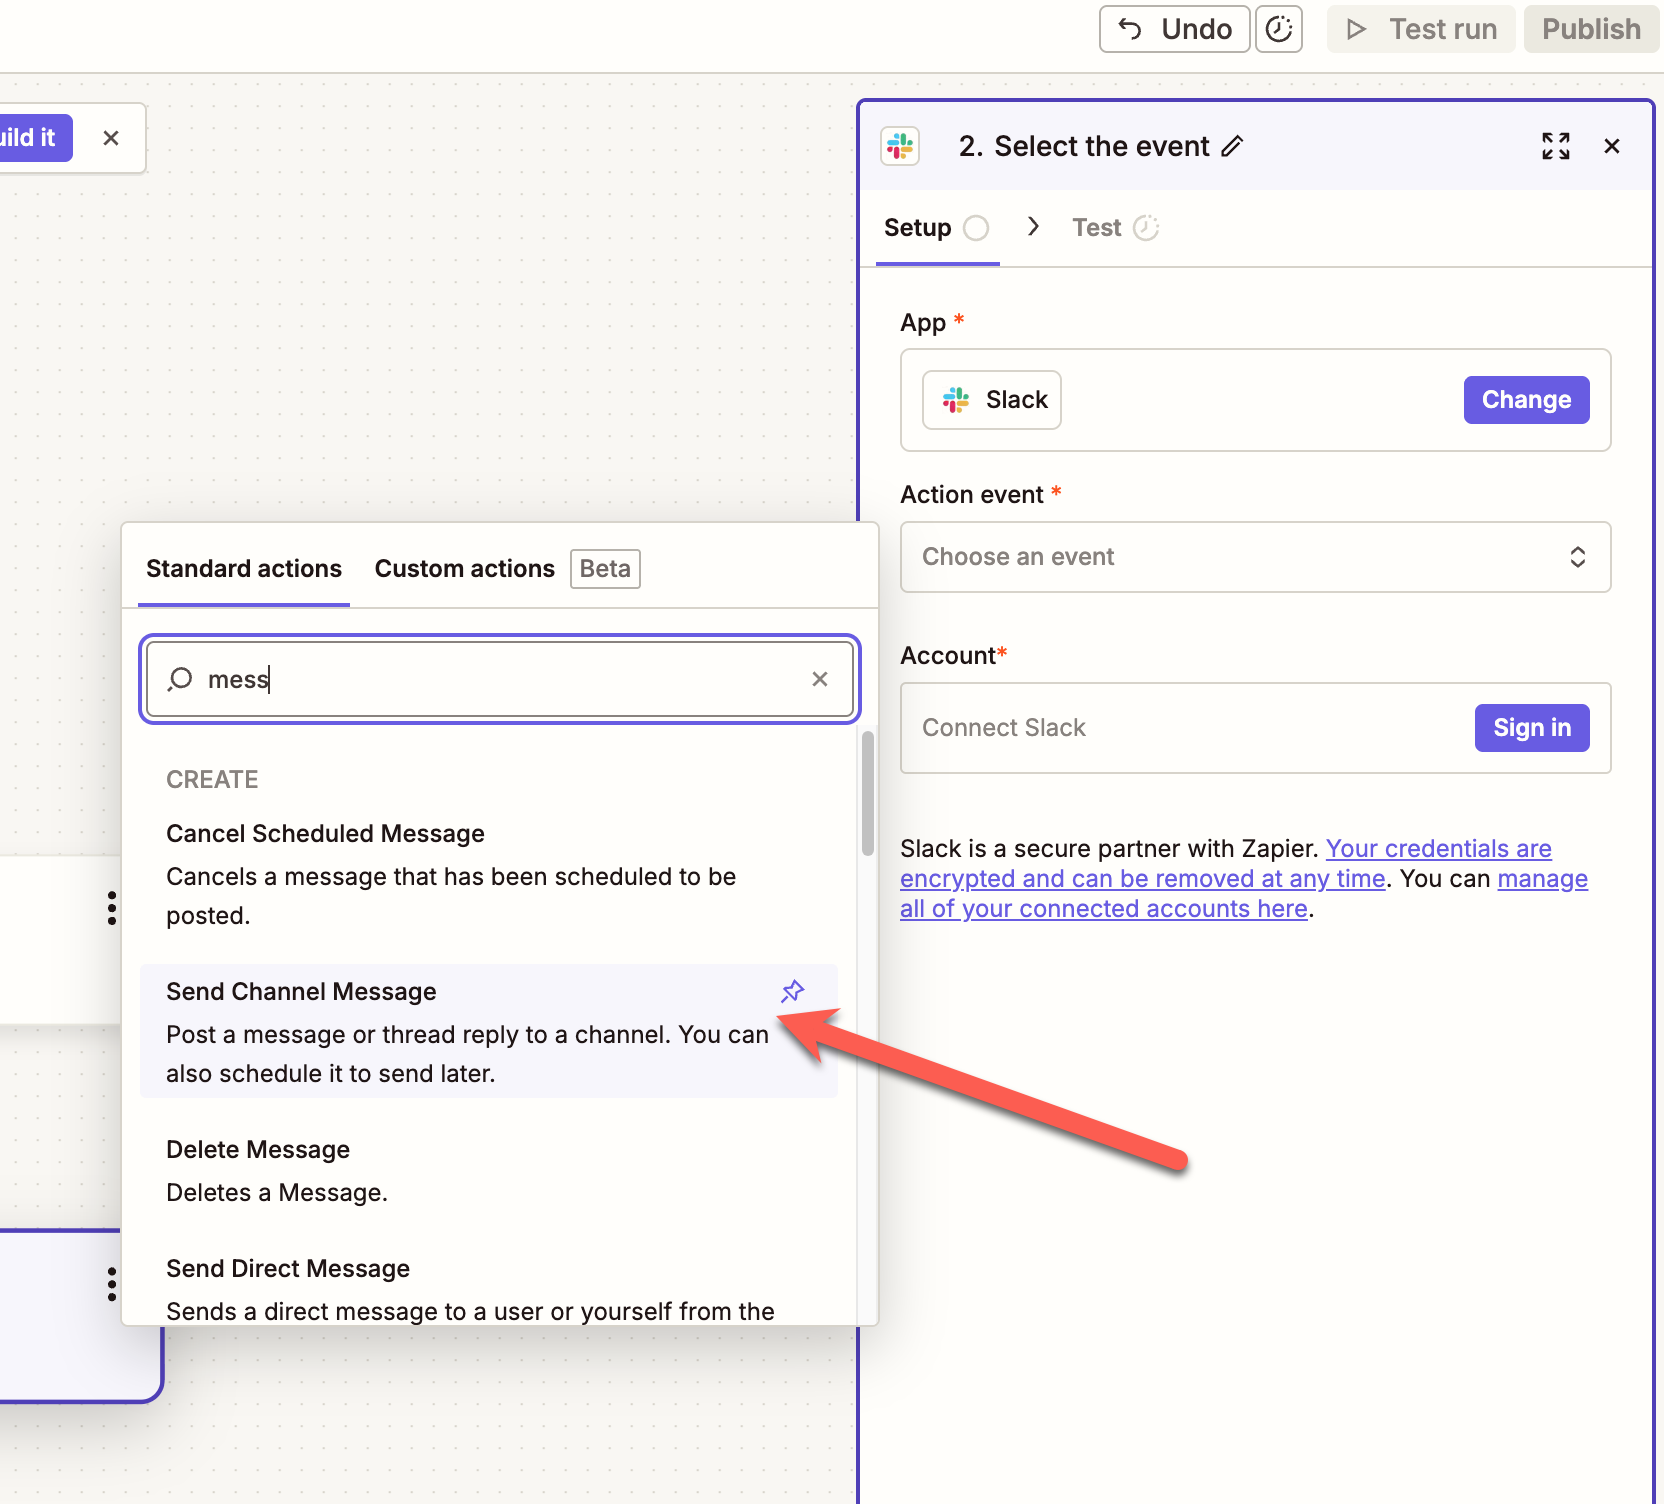The image size is (1664, 1504).
Task: Switch to the Setup tab
Action: pos(937,228)
